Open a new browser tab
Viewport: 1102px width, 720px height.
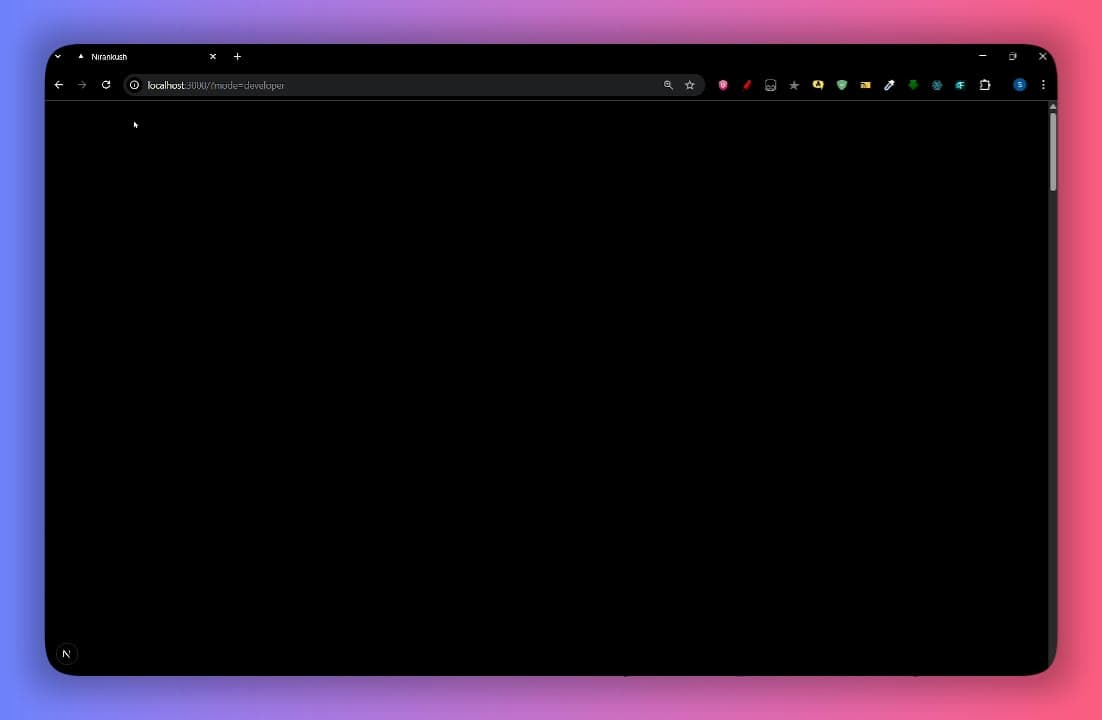(x=238, y=56)
